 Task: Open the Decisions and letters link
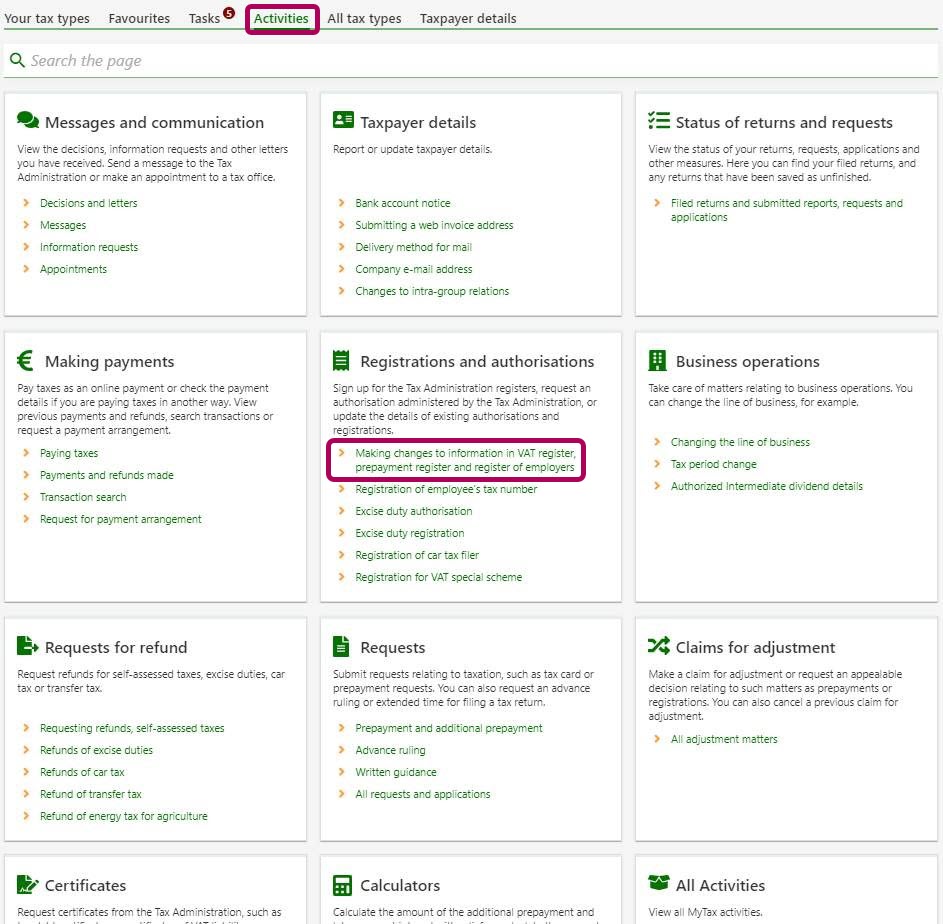tap(88, 203)
